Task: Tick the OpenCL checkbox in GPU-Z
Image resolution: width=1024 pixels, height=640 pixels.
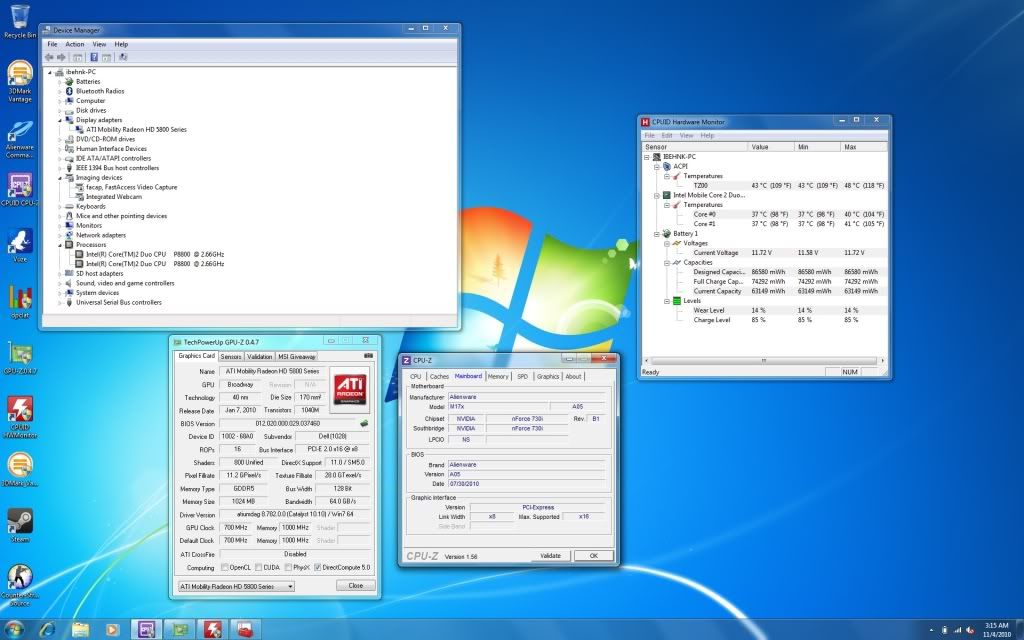Action: (x=225, y=568)
